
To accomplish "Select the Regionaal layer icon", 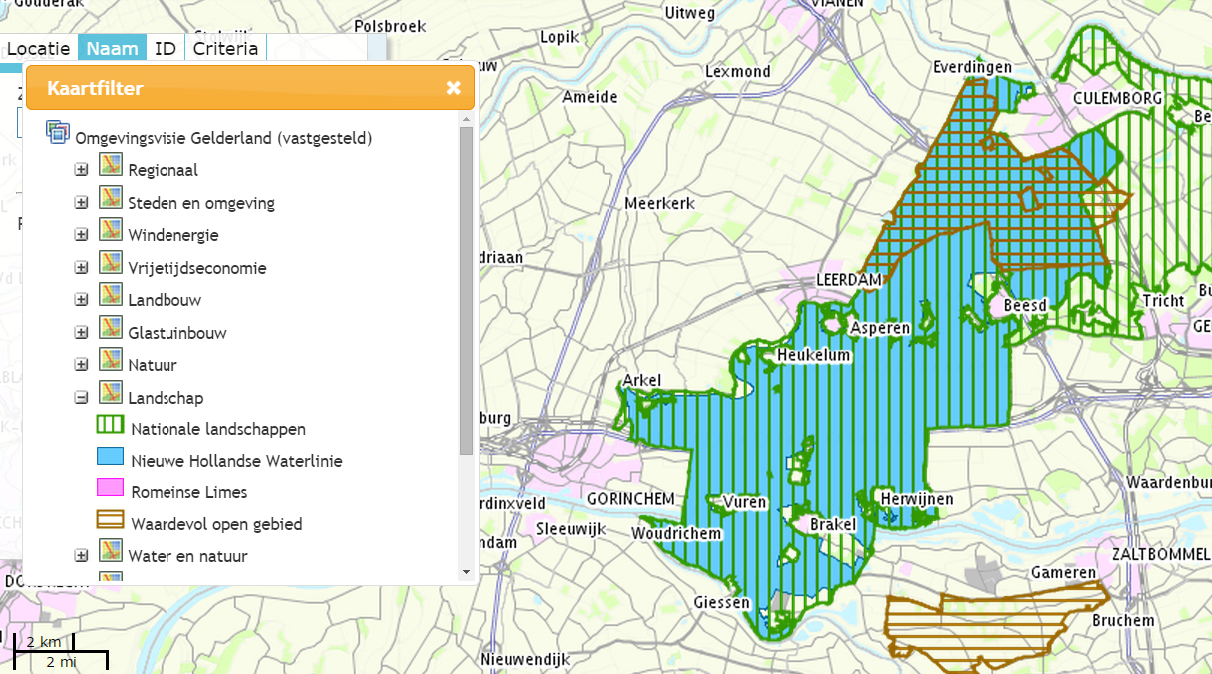I will pyautogui.click(x=111, y=169).
